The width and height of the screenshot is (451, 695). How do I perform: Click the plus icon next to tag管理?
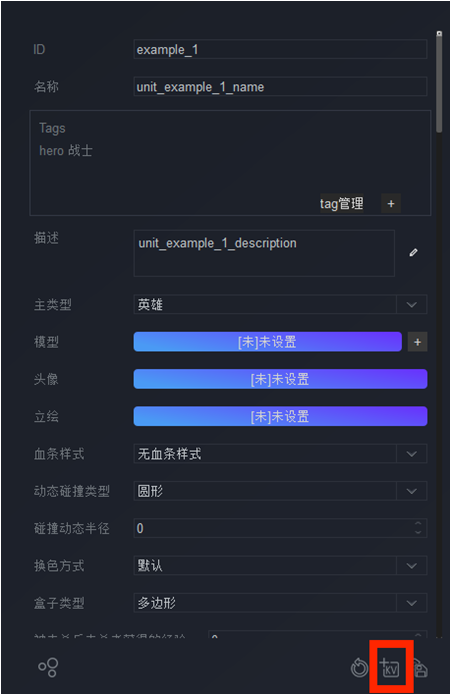pyautogui.click(x=391, y=203)
